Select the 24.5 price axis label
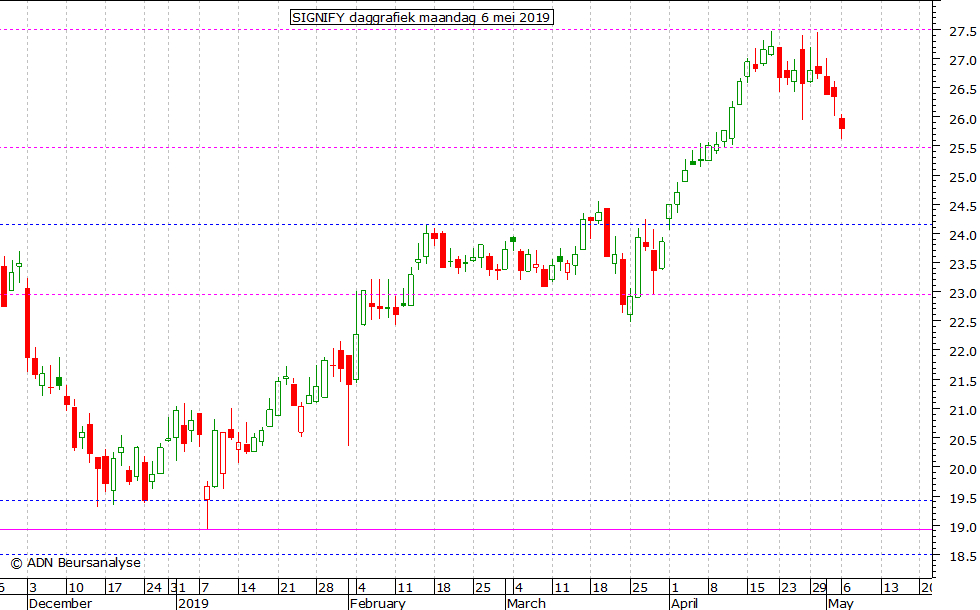This screenshot has width=980, height=610. pos(962,207)
